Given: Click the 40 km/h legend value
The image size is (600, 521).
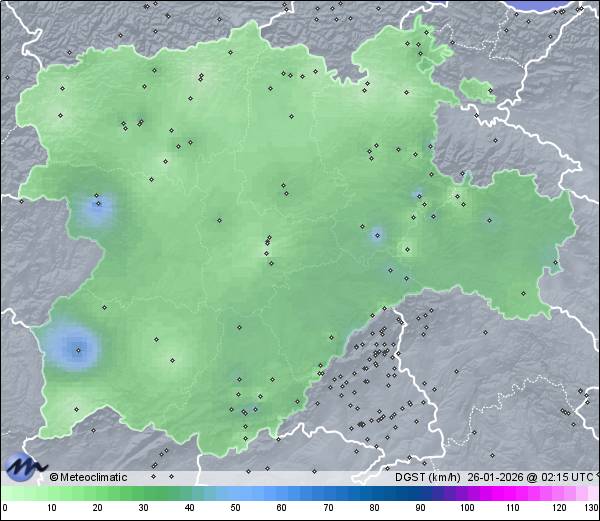Looking at the screenshot, I should (189, 507).
